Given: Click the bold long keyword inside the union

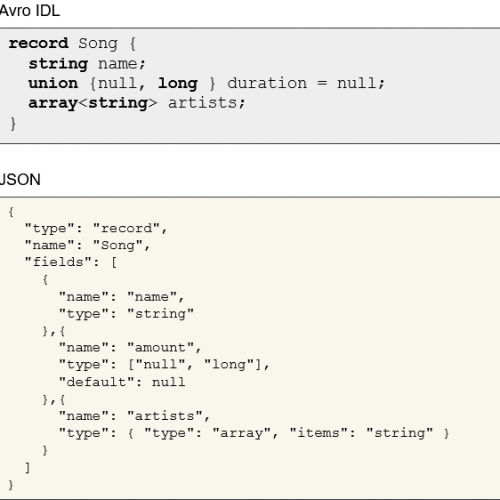Looking at the screenshot, I should (x=178, y=84).
